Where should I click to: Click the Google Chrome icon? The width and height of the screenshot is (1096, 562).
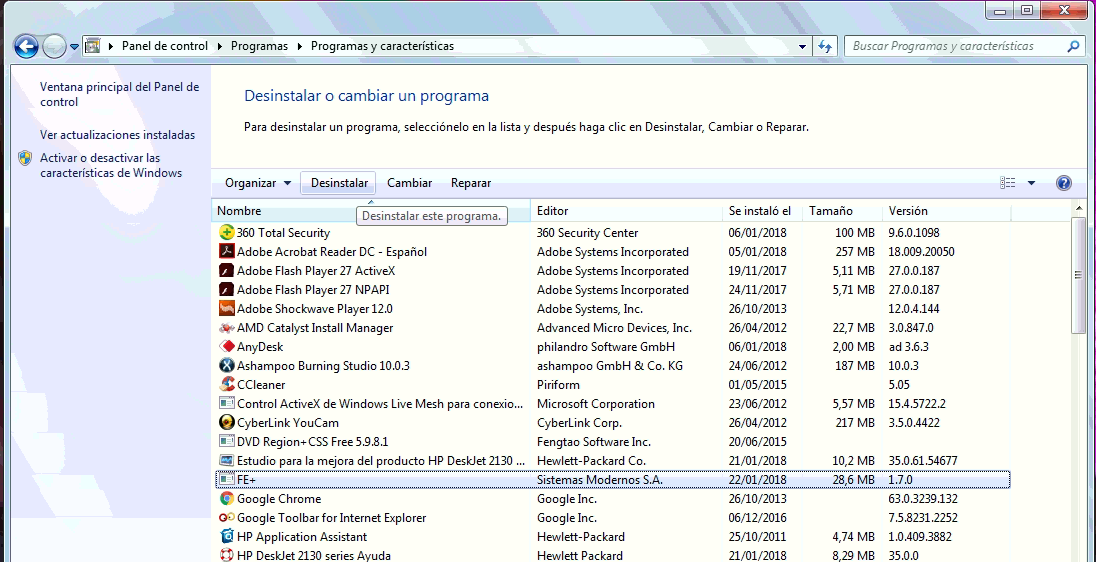(x=226, y=499)
